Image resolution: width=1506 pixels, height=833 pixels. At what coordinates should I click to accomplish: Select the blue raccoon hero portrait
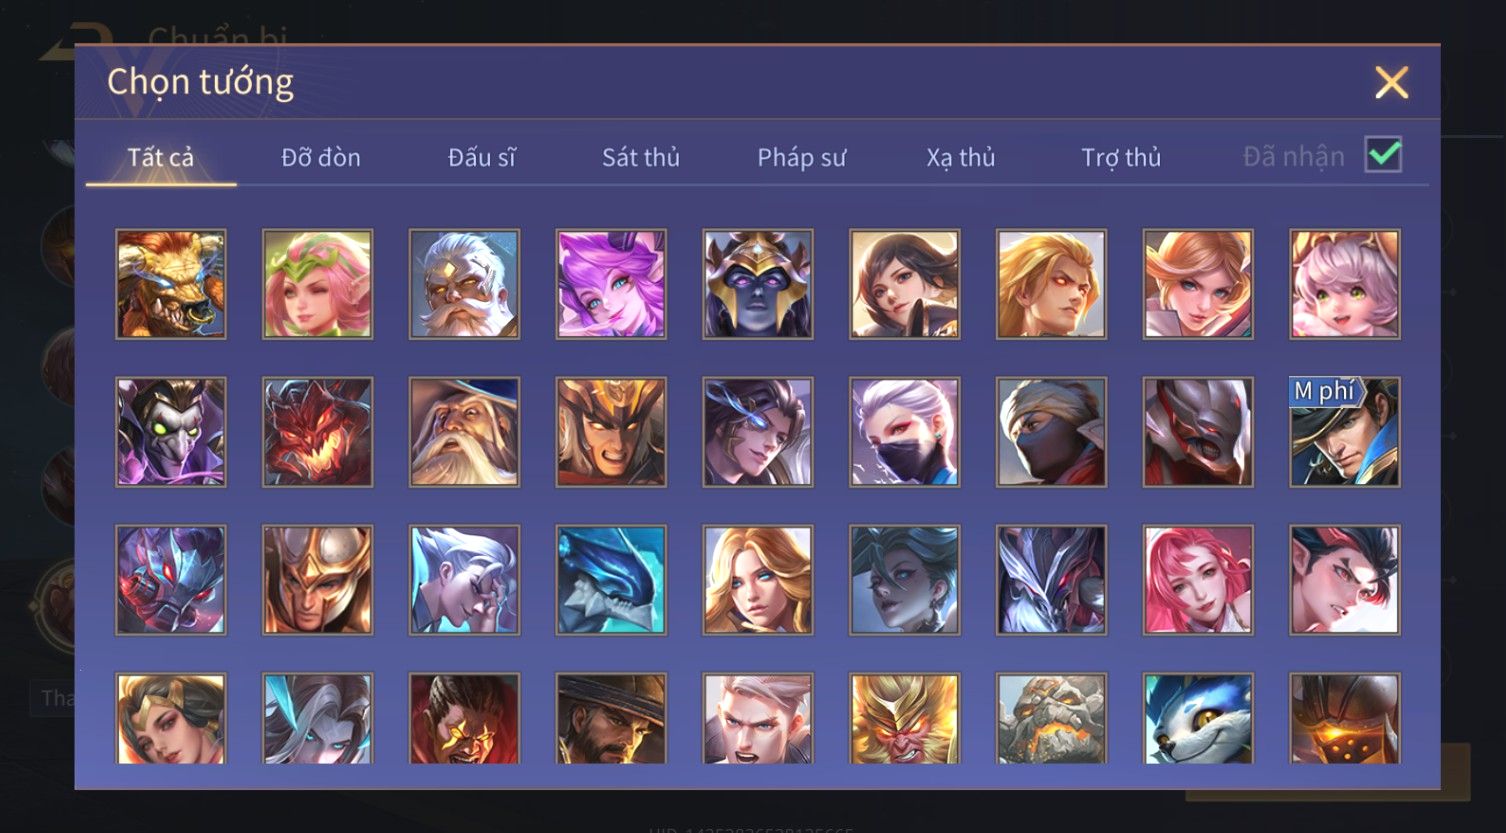pyautogui.click(x=1198, y=718)
